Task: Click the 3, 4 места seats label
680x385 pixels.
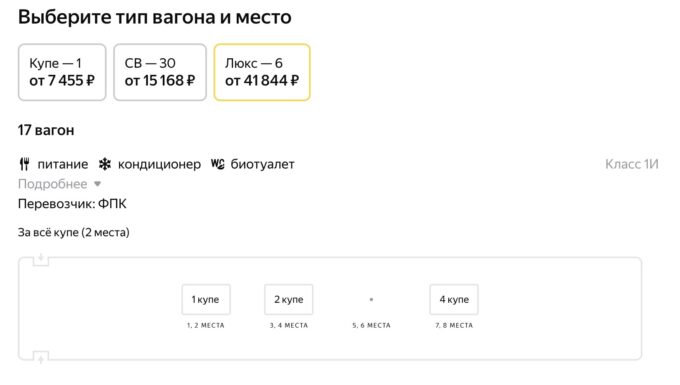Action: pos(288,325)
